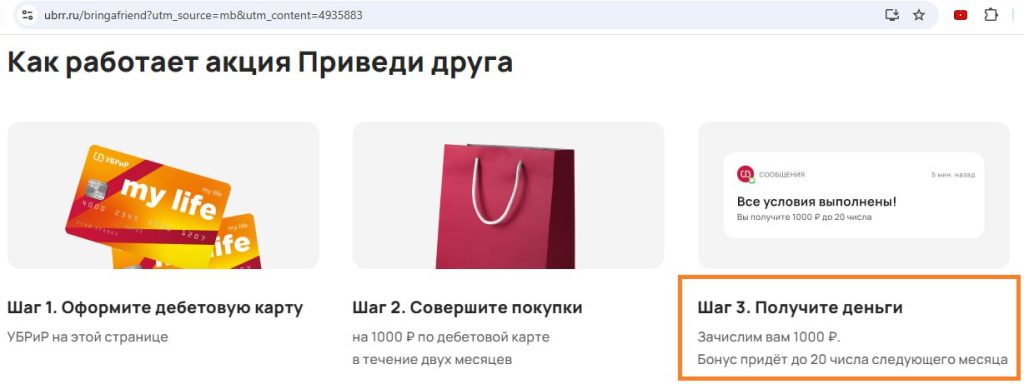Click the '5 мин. назад' timestamp in notification
1024x384 pixels.
pos(953,175)
